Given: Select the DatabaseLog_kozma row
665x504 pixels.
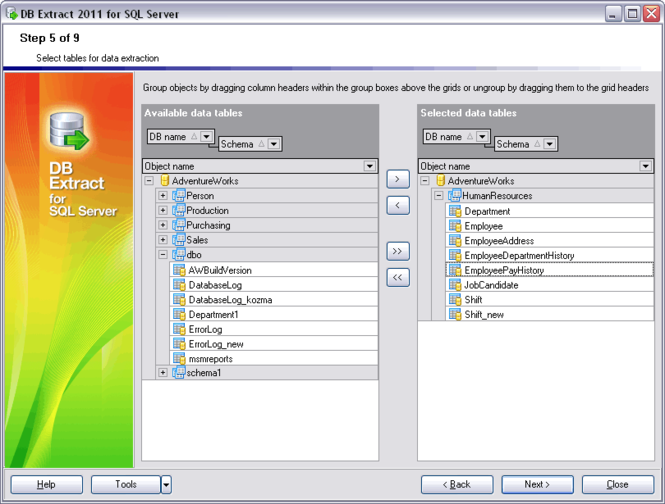Looking at the screenshot, I should point(274,300).
